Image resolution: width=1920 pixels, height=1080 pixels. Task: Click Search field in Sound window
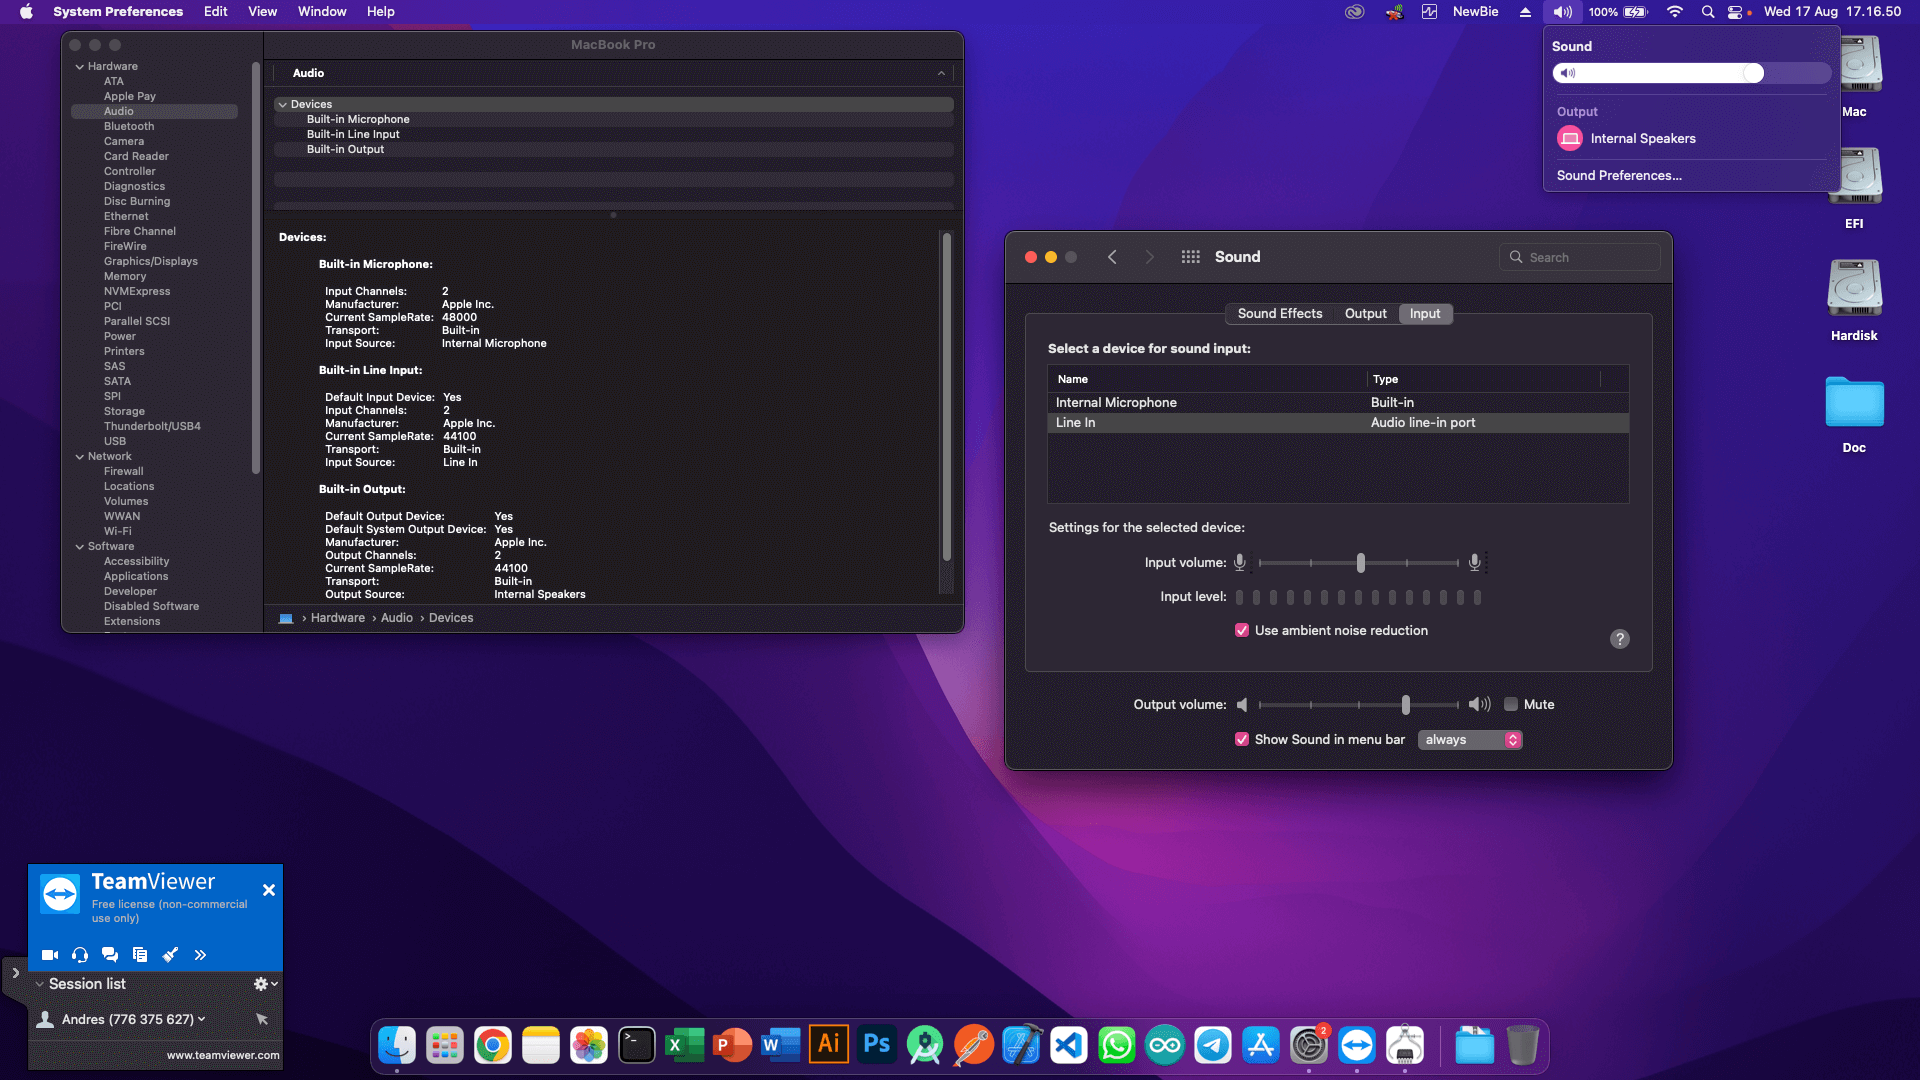click(x=1580, y=257)
